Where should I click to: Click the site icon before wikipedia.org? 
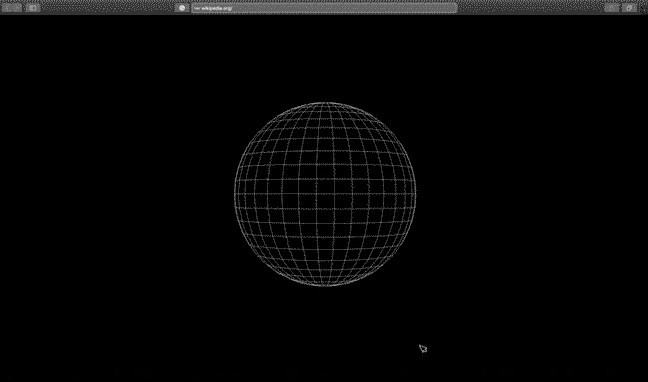tap(197, 8)
